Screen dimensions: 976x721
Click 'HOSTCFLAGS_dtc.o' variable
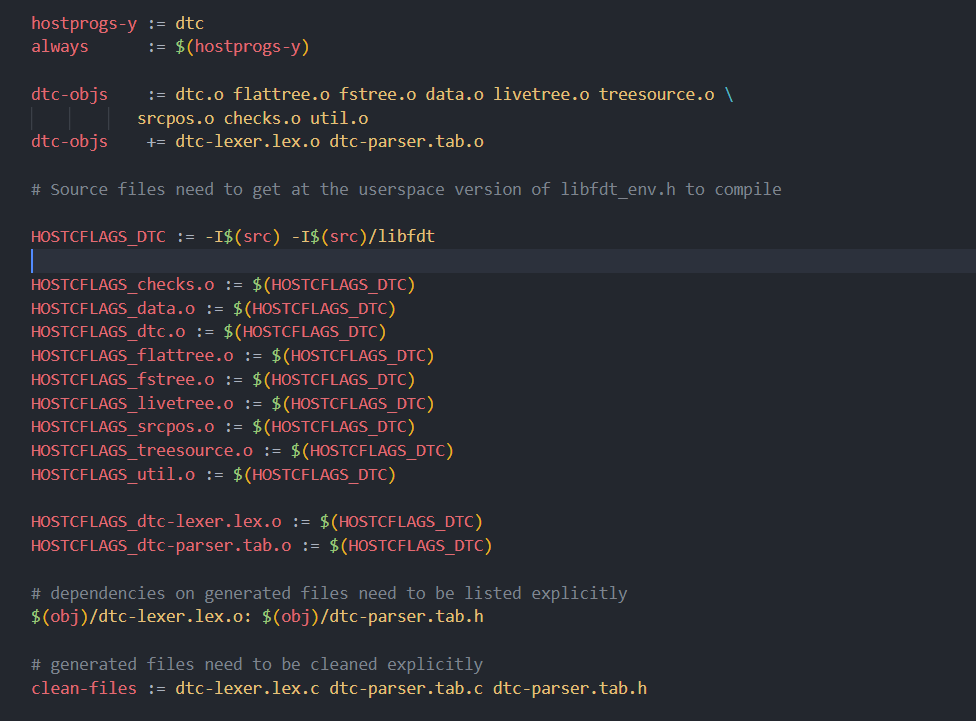tap(108, 332)
